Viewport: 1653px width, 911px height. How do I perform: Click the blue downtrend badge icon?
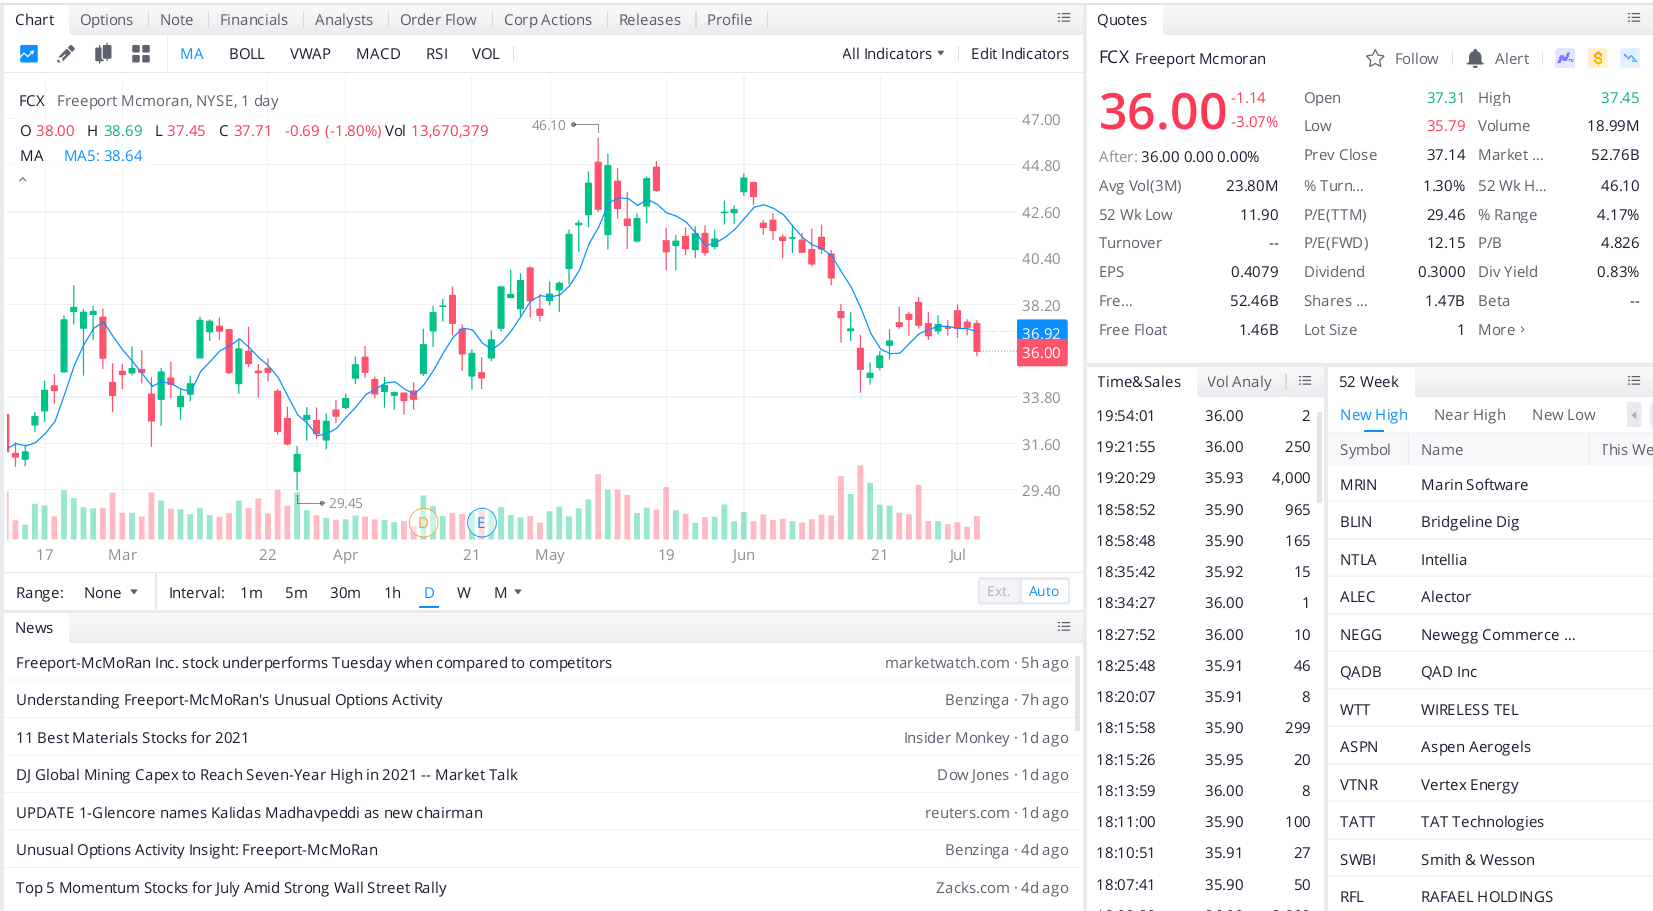[x=1630, y=58]
